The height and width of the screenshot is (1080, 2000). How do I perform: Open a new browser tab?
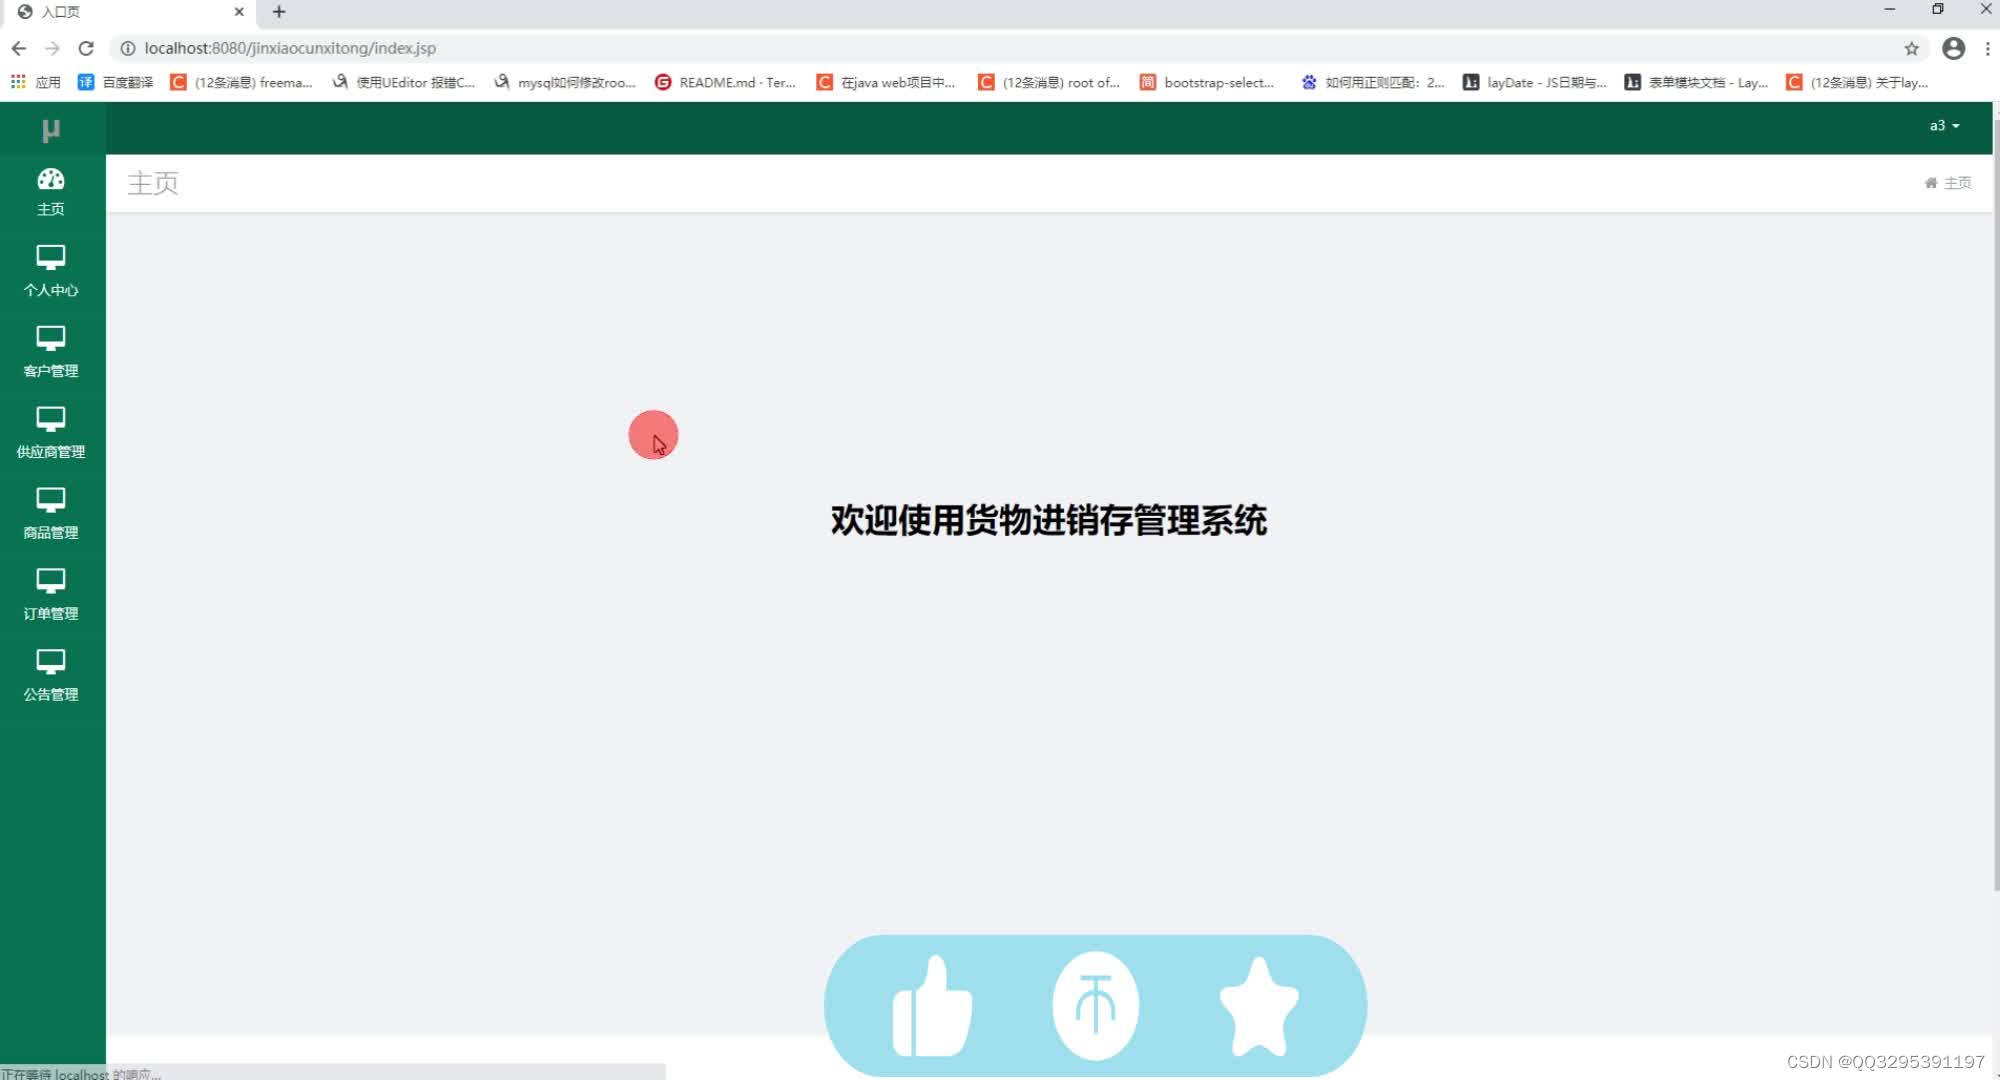point(279,12)
